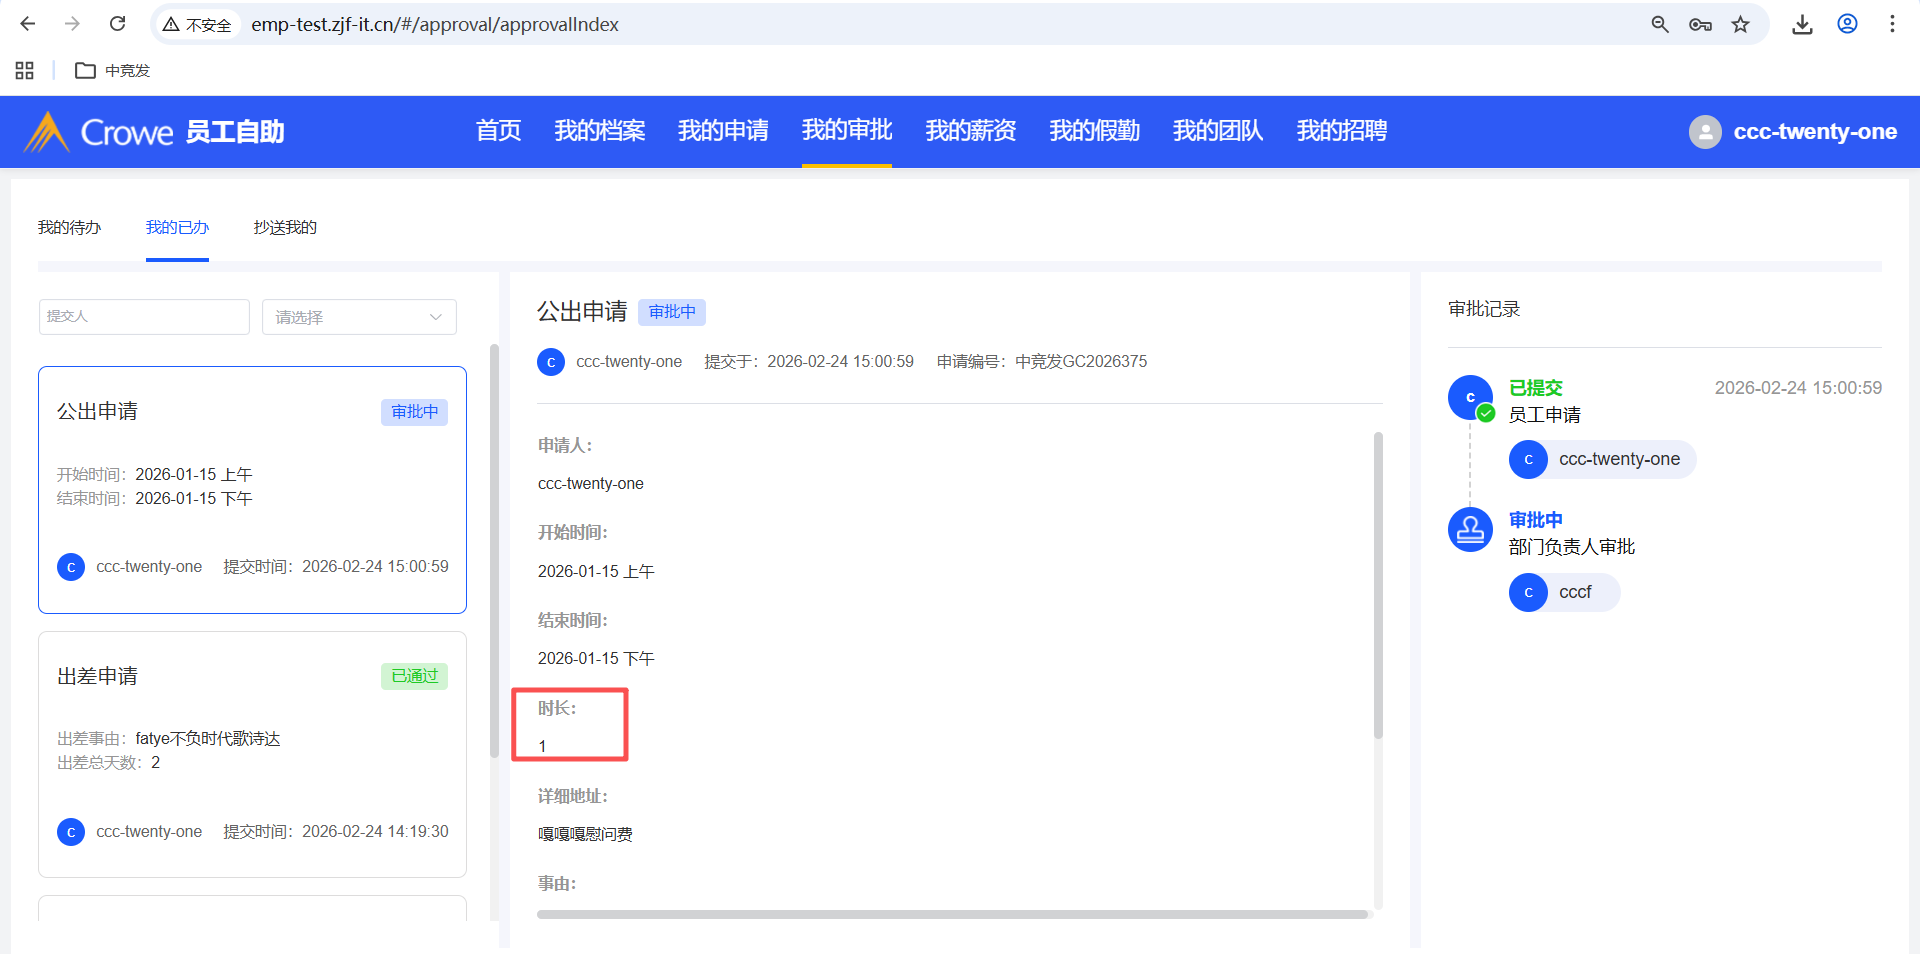Click the 嘎嘎嘎慰问费 address value
Viewport: 1920px width, 954px height.
point(585,834)
